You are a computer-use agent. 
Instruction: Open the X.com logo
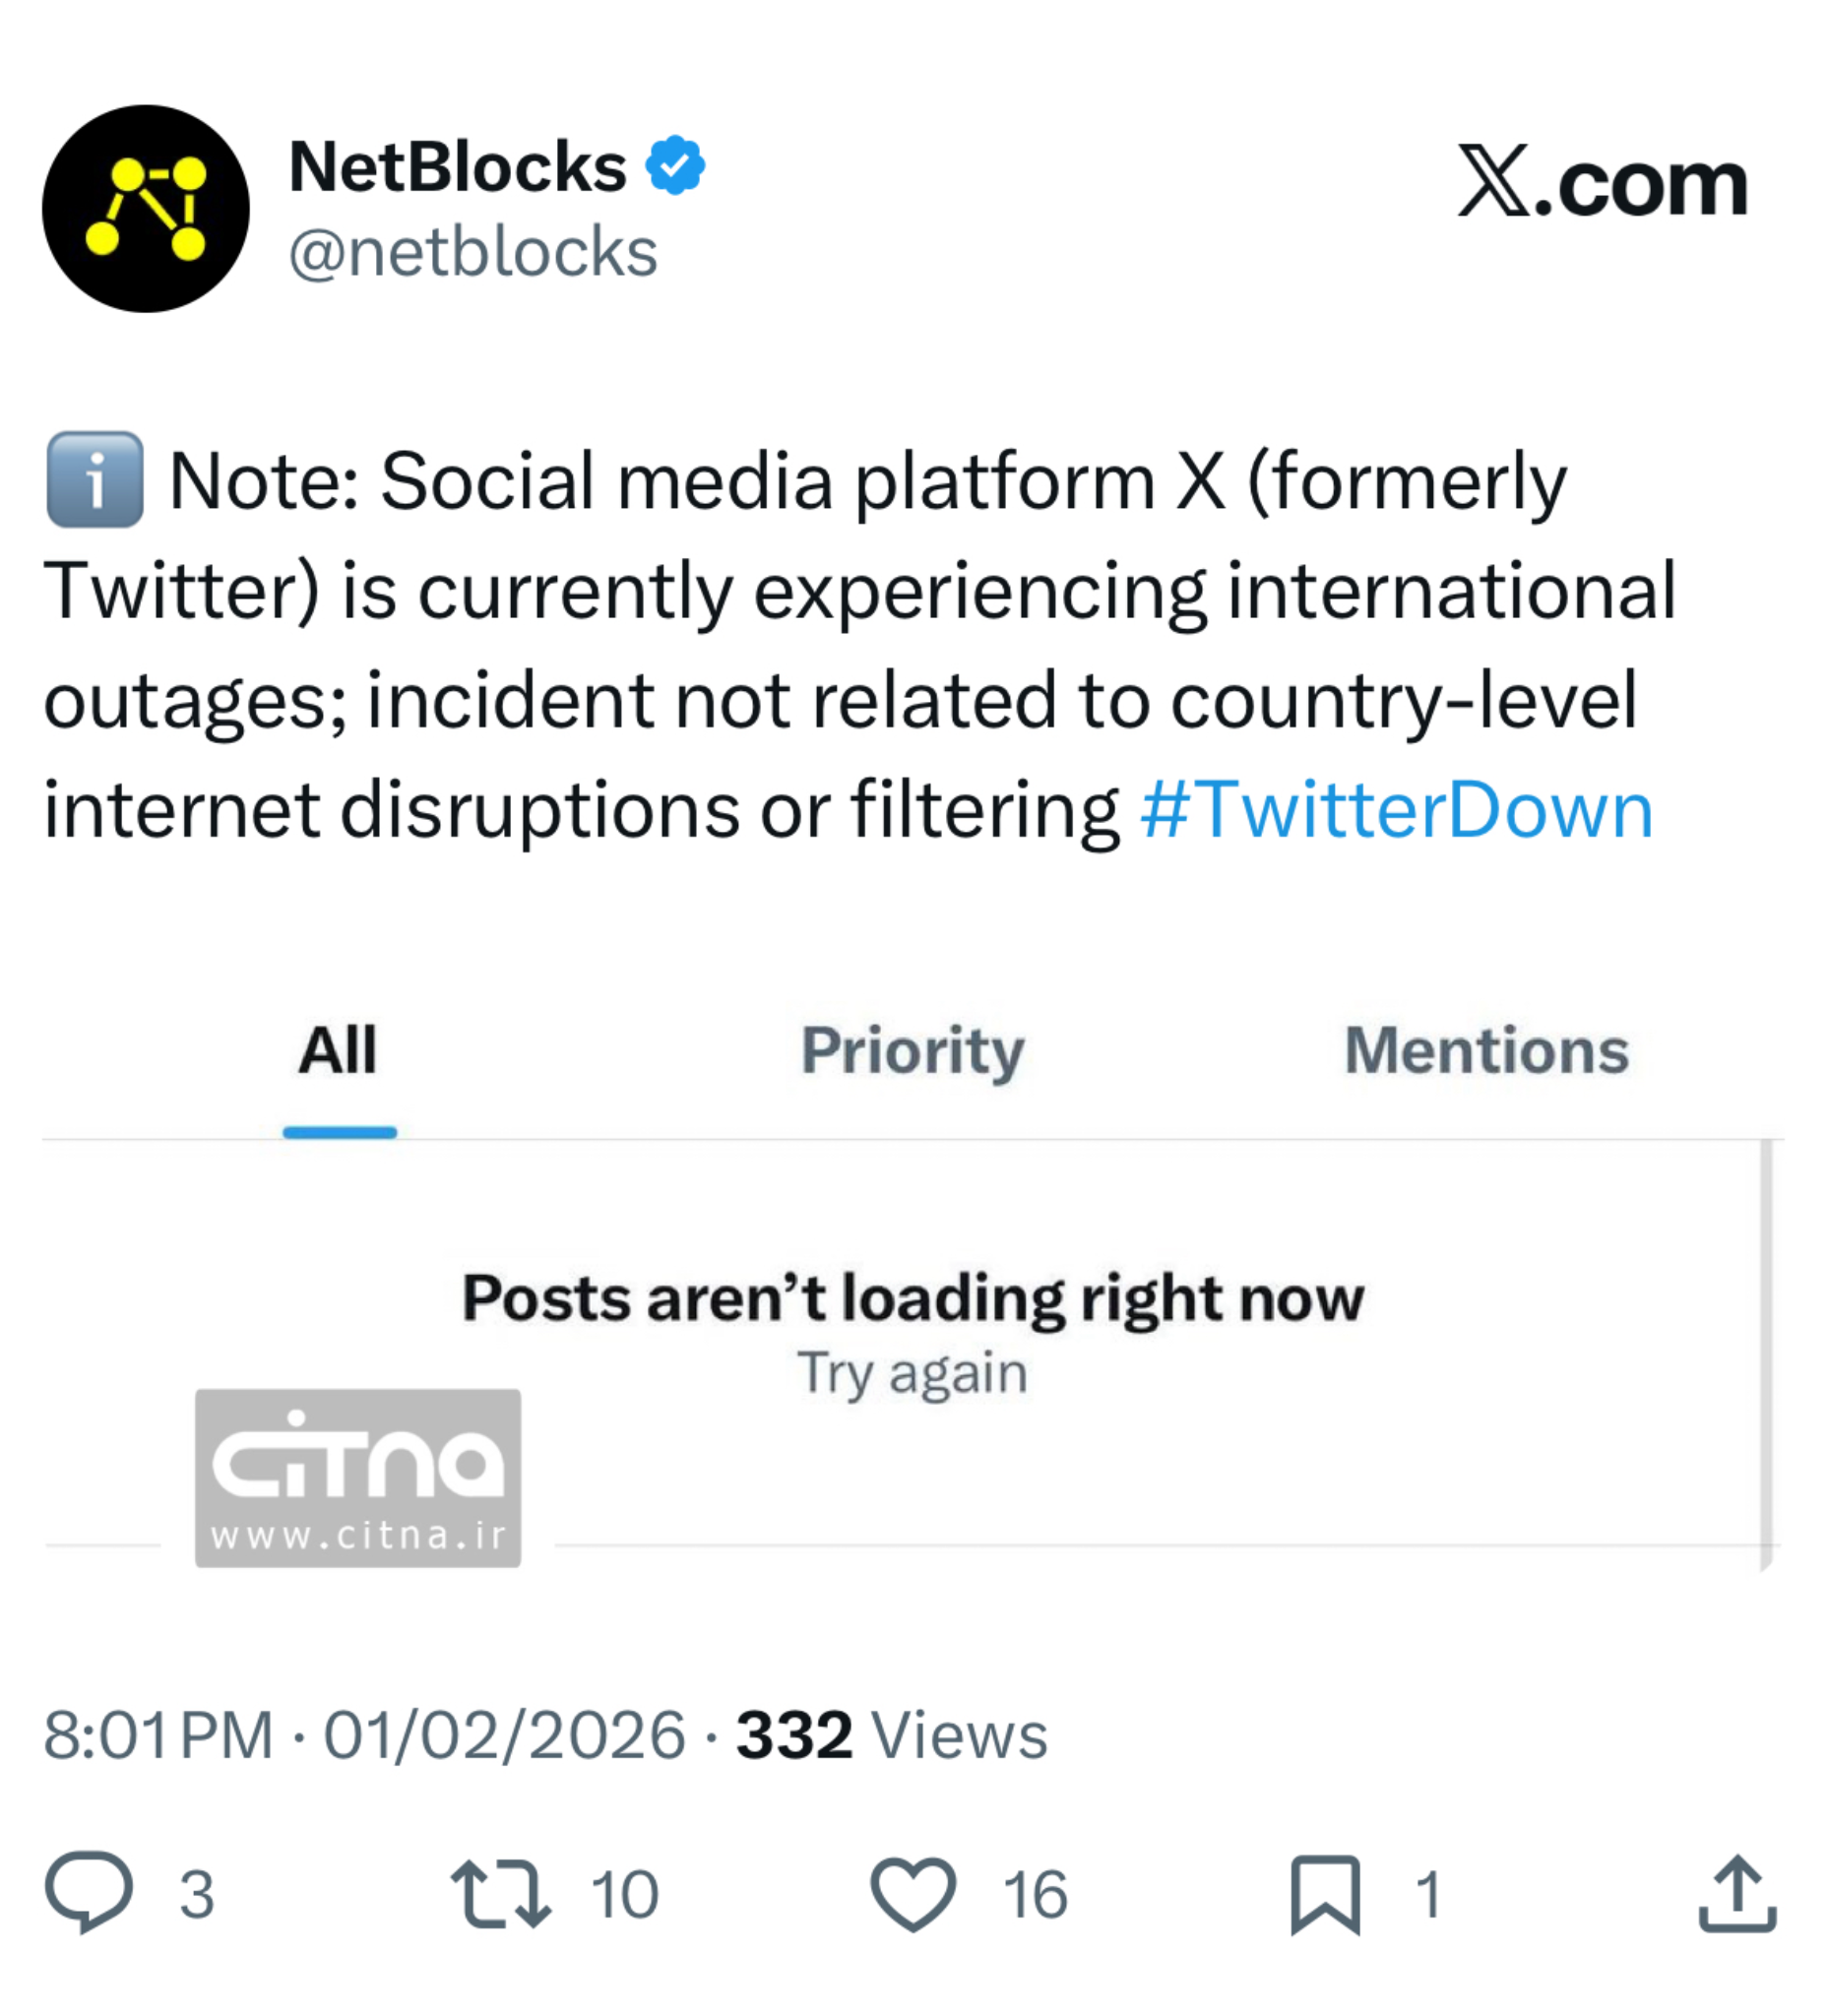pos(1602,182)
